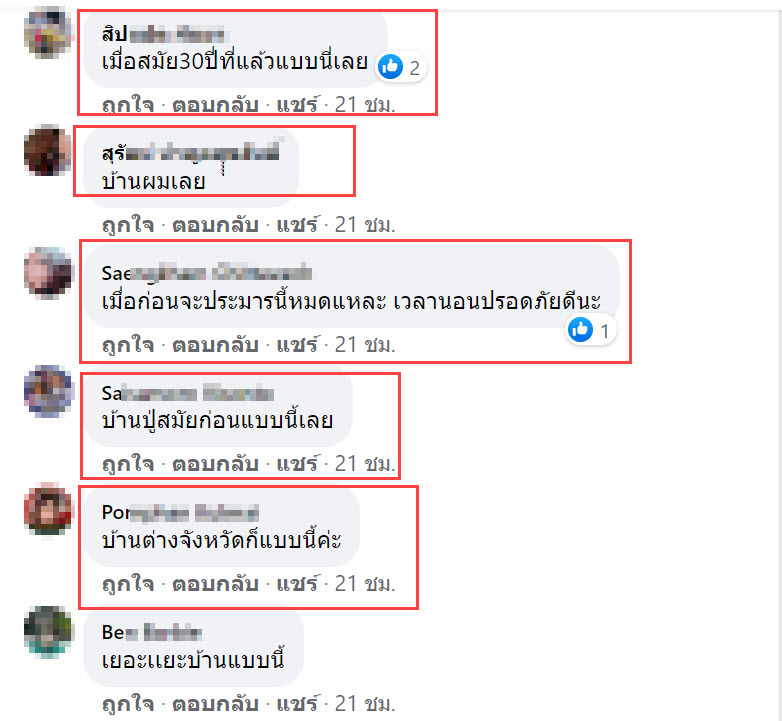Click ถูกใจ under 'บ้านปู่สมัยก่อนแบบนี้เลย' comment

tap(128, 464)
